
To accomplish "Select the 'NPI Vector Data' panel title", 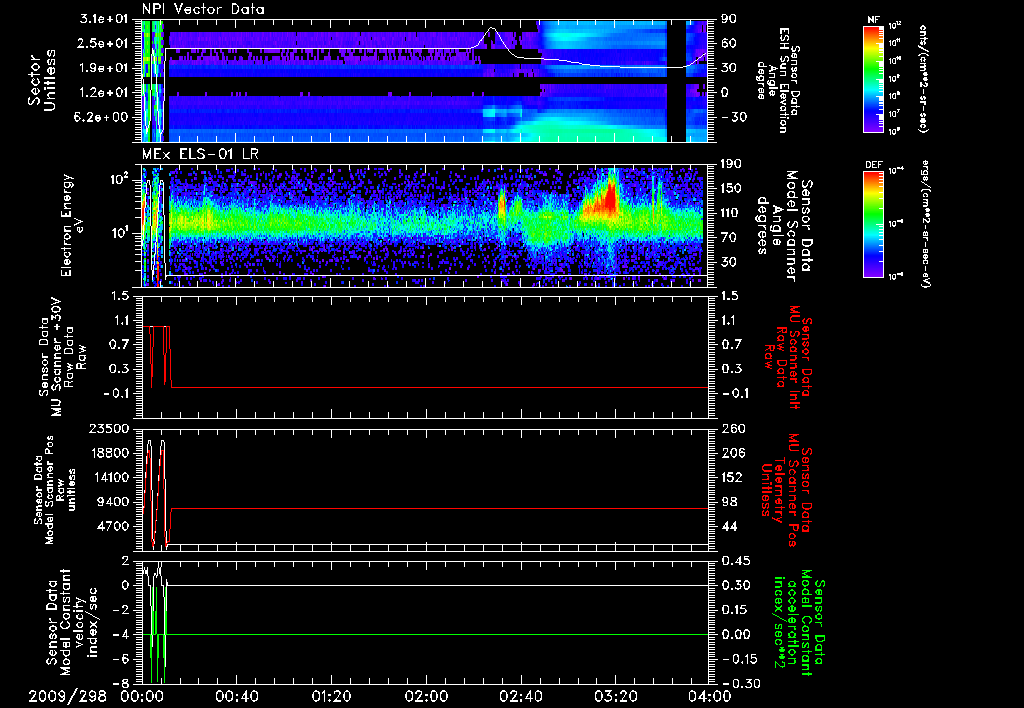I will (x=203, y=9).
